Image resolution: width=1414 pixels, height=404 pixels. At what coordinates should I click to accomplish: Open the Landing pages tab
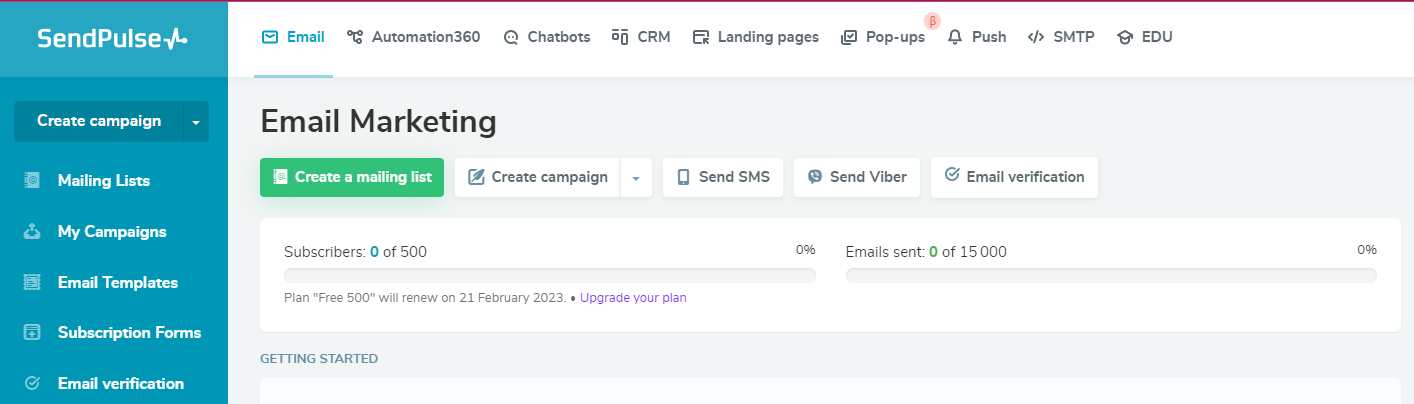click(756, 37)
